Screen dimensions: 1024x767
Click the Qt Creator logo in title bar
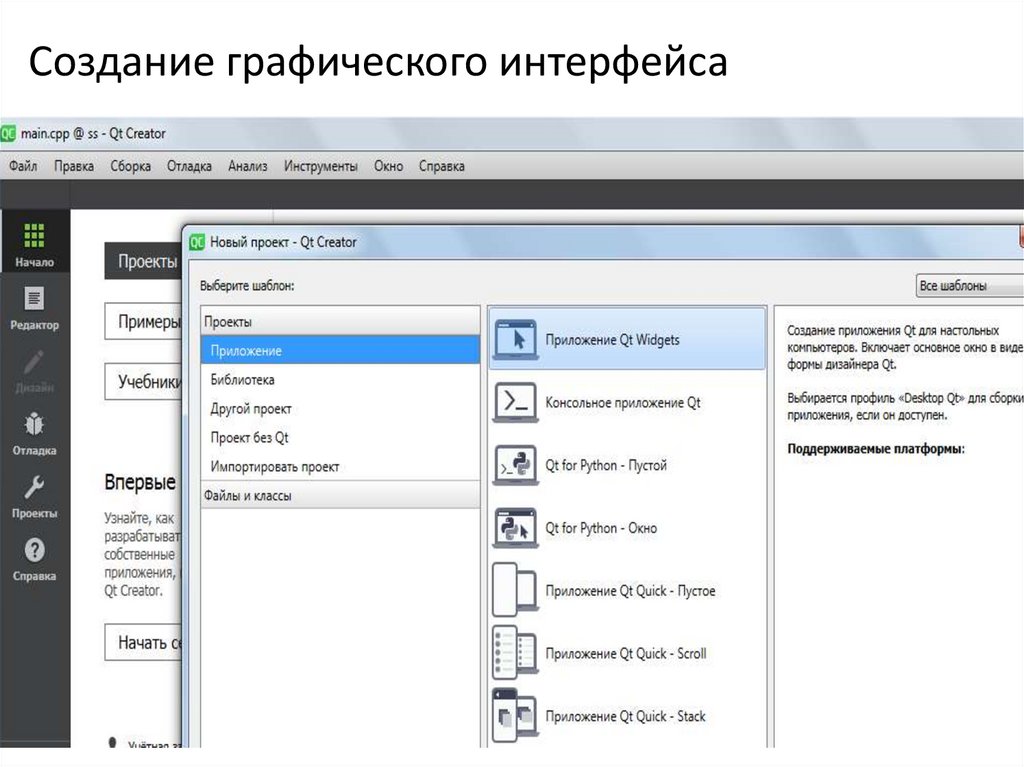click(8, 133)
